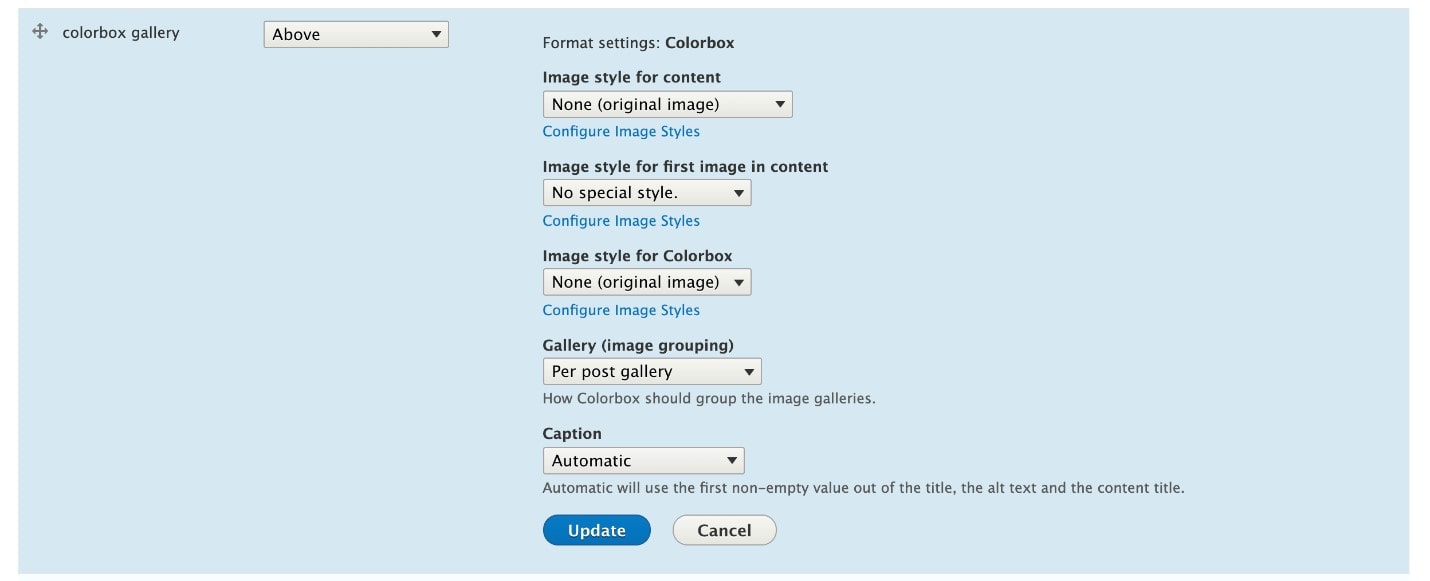Click the arrow on the Above dropdown
This screenshot has height=581, width=1430.
pyautogui.click(x=437, y=33)
